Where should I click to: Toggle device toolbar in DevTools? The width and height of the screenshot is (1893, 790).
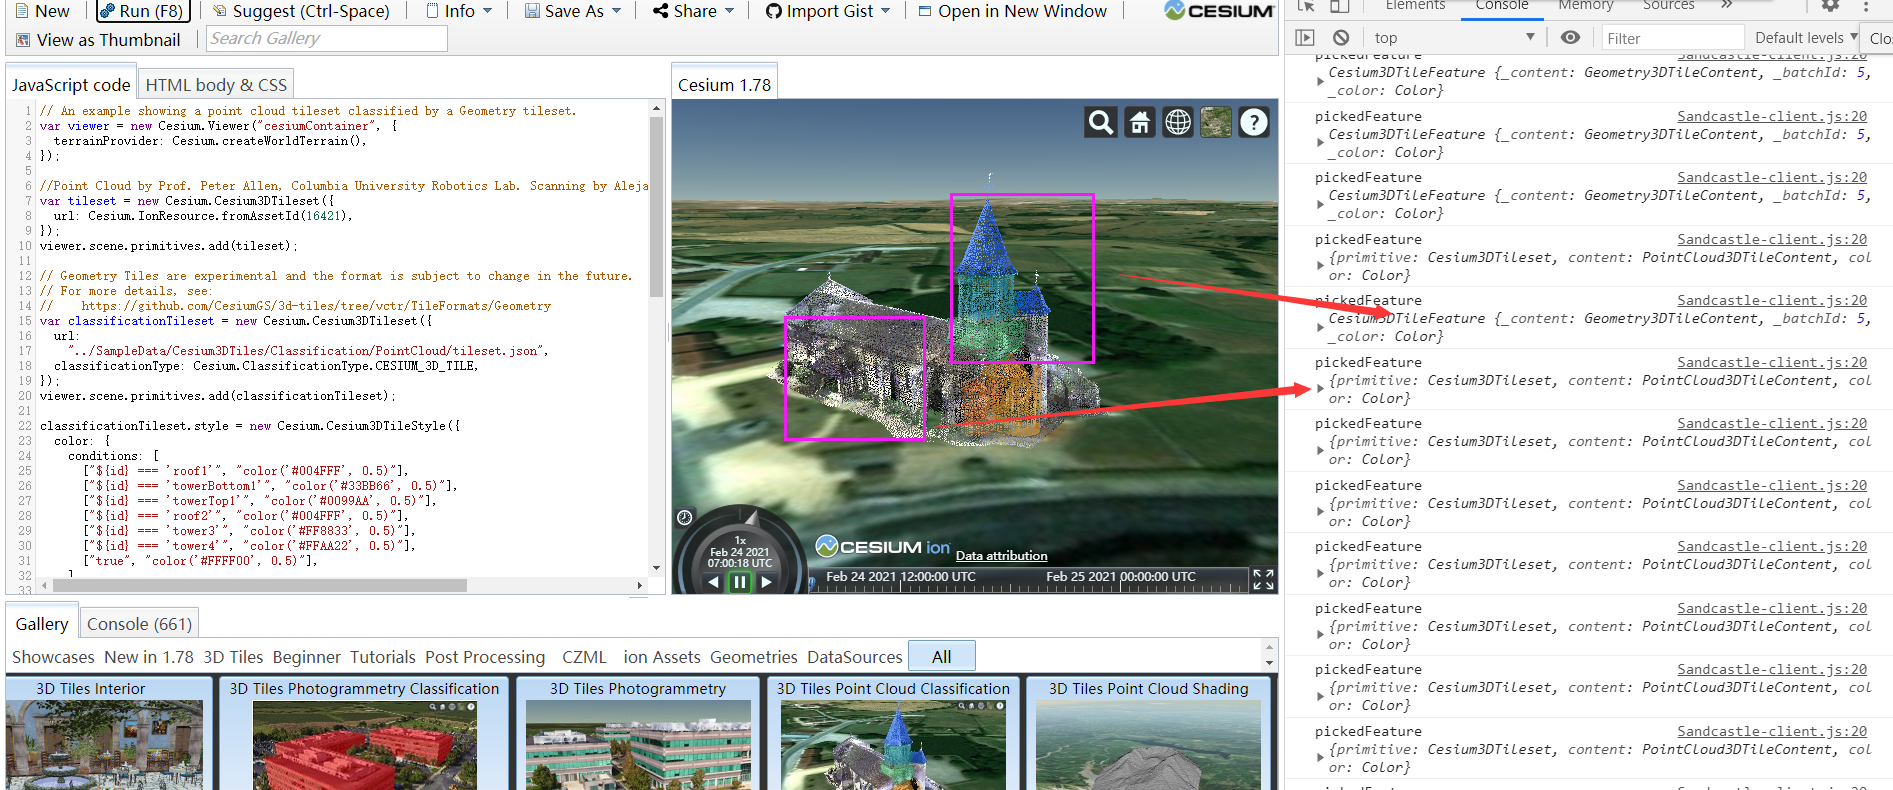[1339, 5]
